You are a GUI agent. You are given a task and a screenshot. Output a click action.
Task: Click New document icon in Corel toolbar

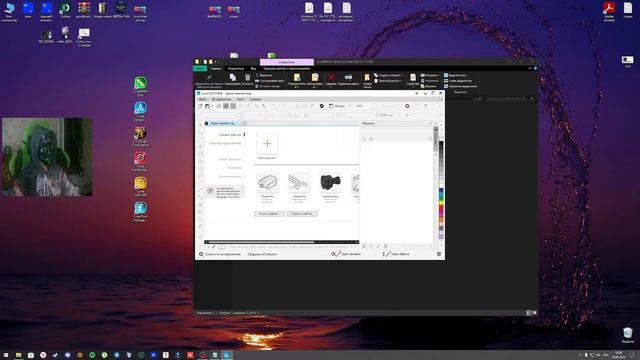[200, 106]
